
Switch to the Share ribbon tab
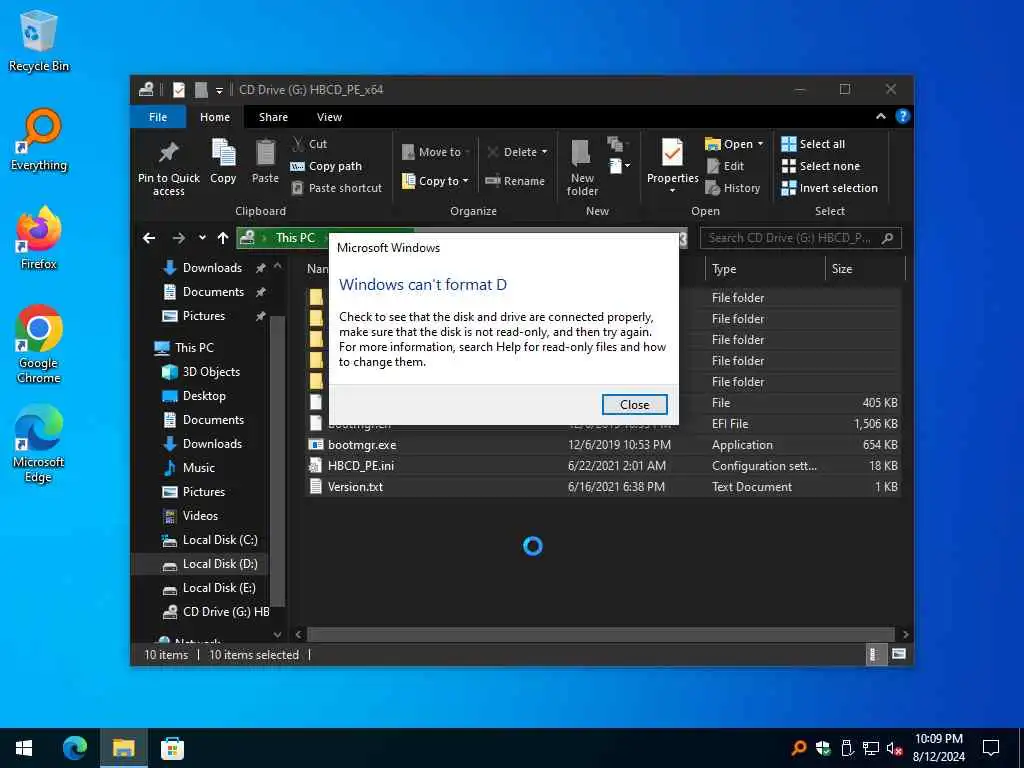pyautogui.click(x=273, y=117)
